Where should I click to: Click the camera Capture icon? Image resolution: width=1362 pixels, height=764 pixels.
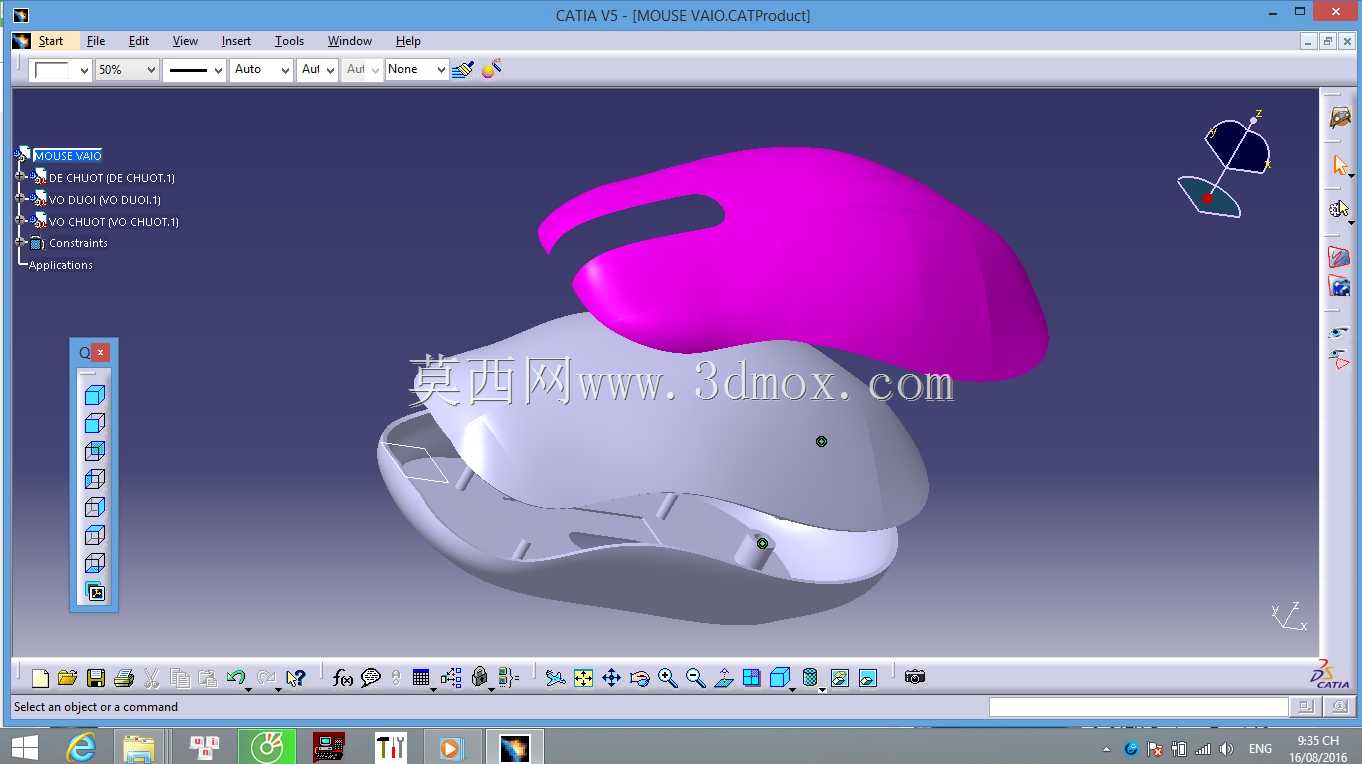pos(914,677)
